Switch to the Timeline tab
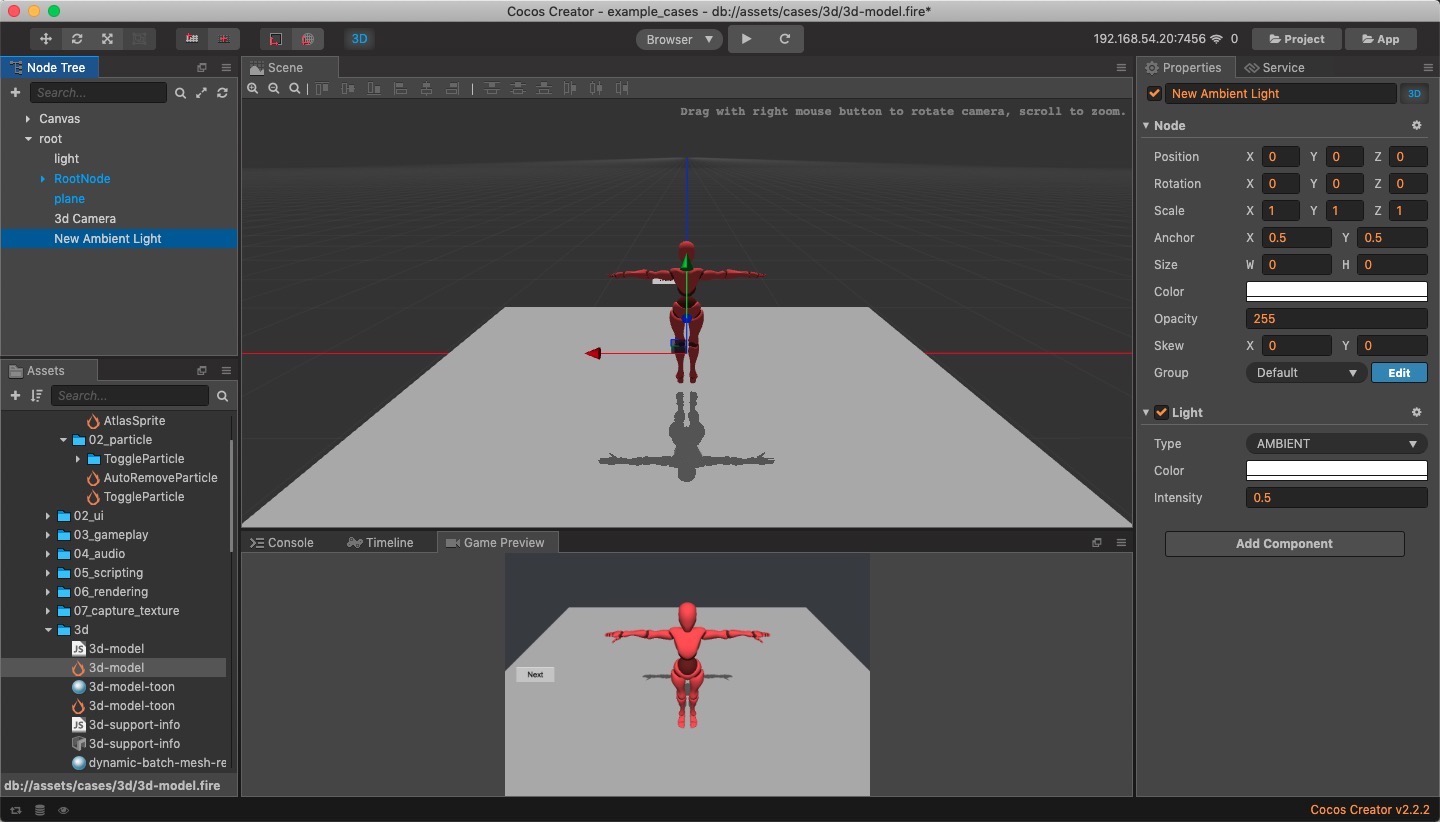The image size is (1440, 822). (380, 542)
